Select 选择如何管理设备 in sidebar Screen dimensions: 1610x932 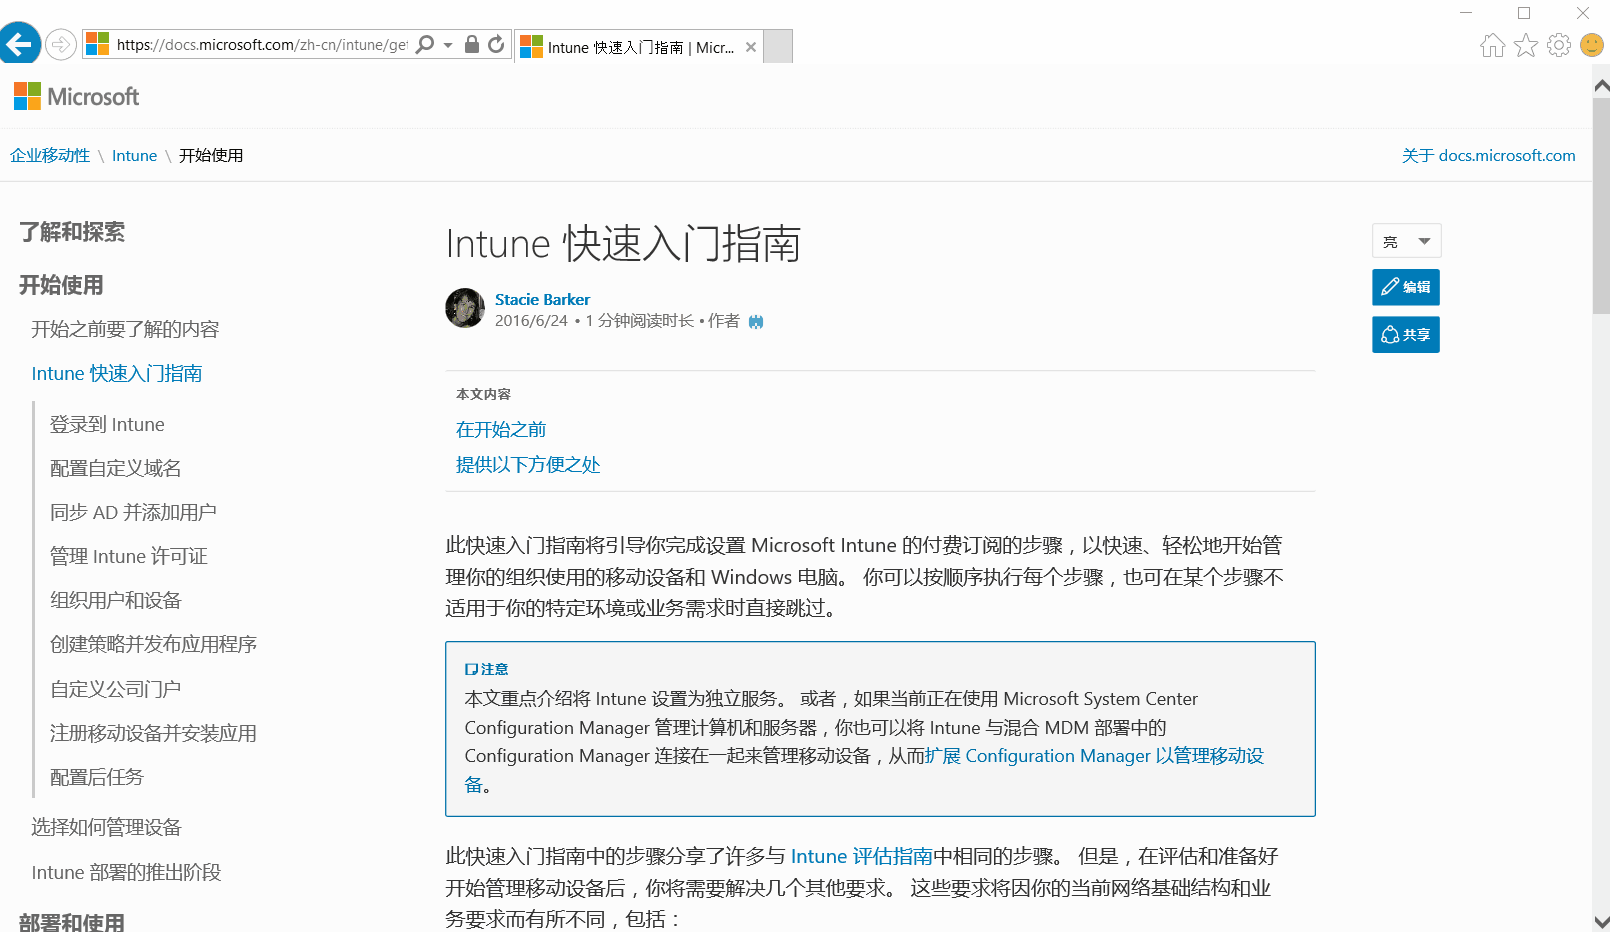pyautogui.click(x=106, y=827)
